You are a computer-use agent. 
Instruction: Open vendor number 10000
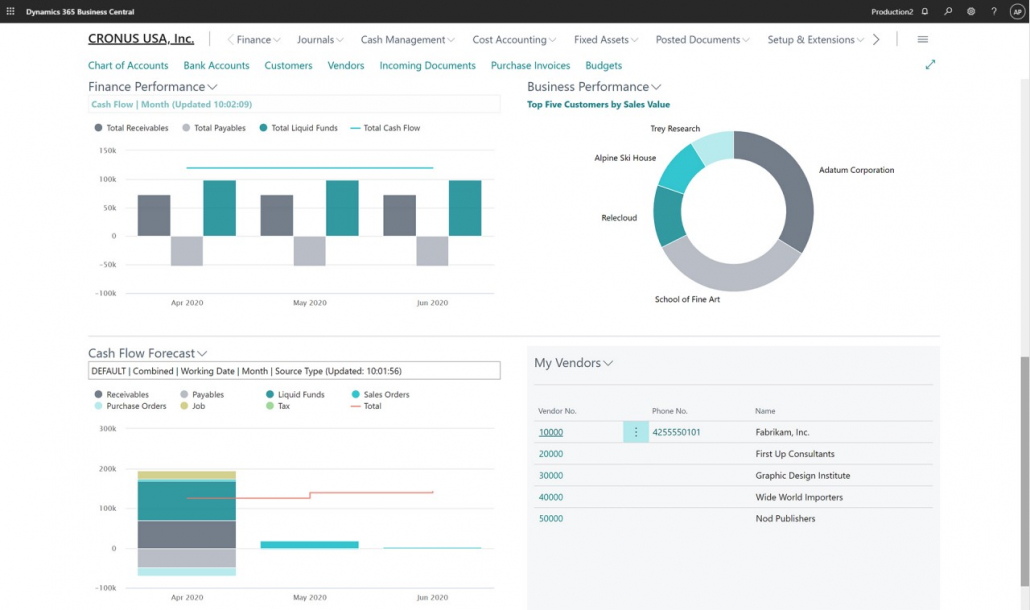550,432
